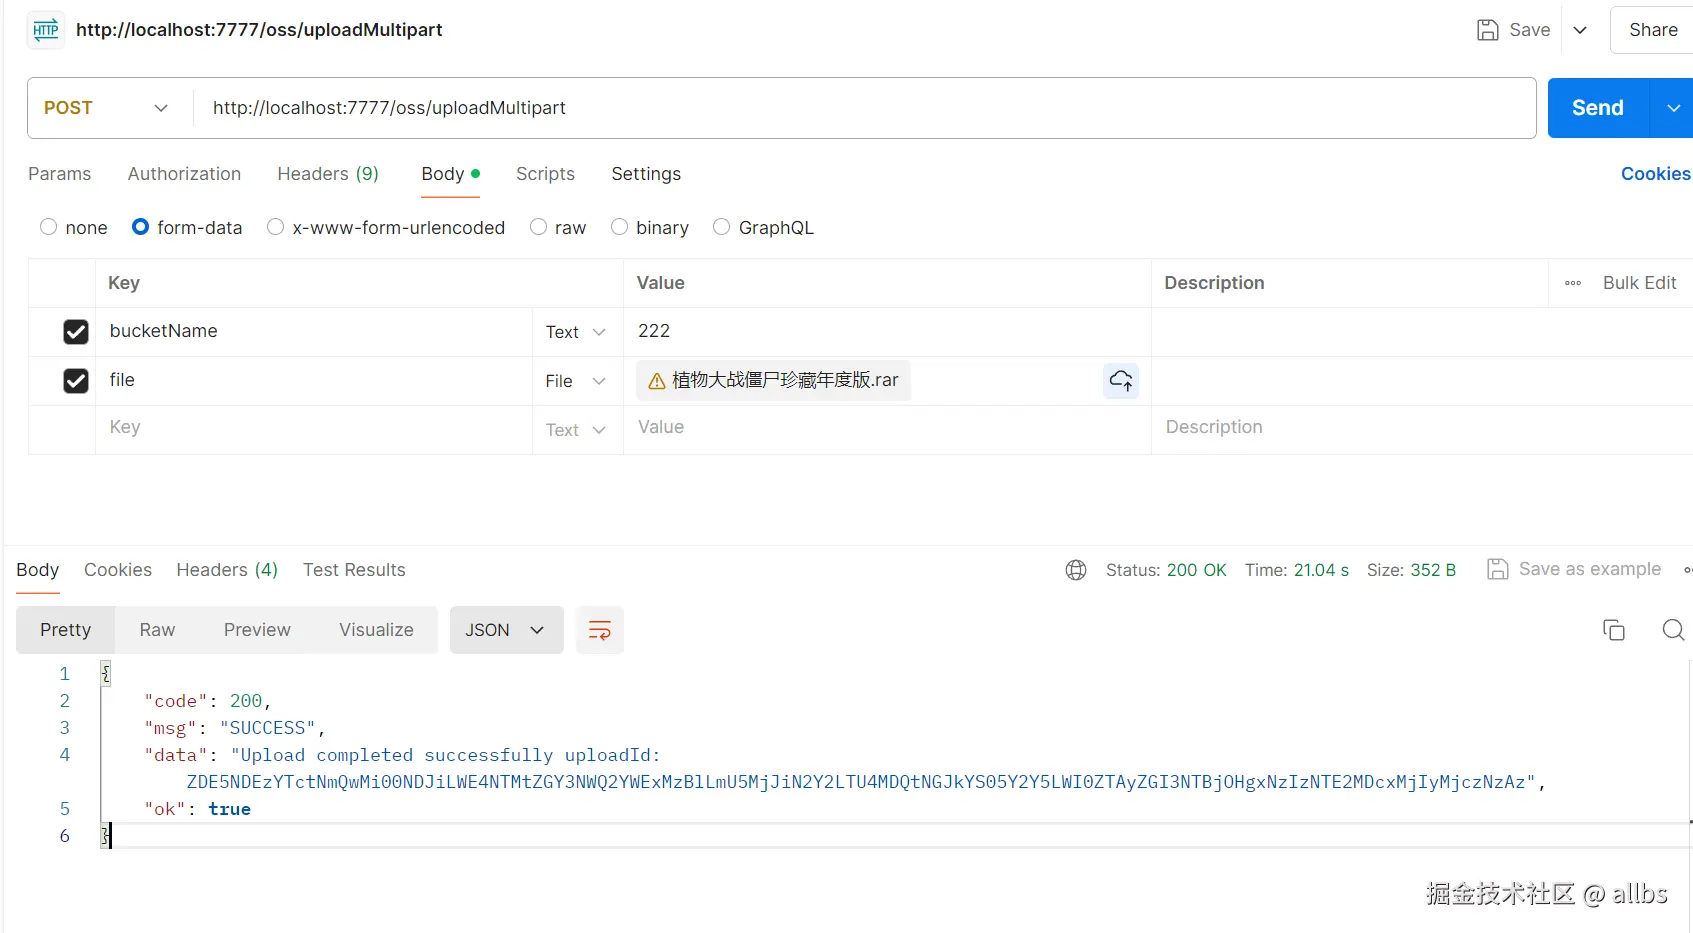
Task: Select the Raw response view
Action: pyautogui.click(x=157, y=630)
